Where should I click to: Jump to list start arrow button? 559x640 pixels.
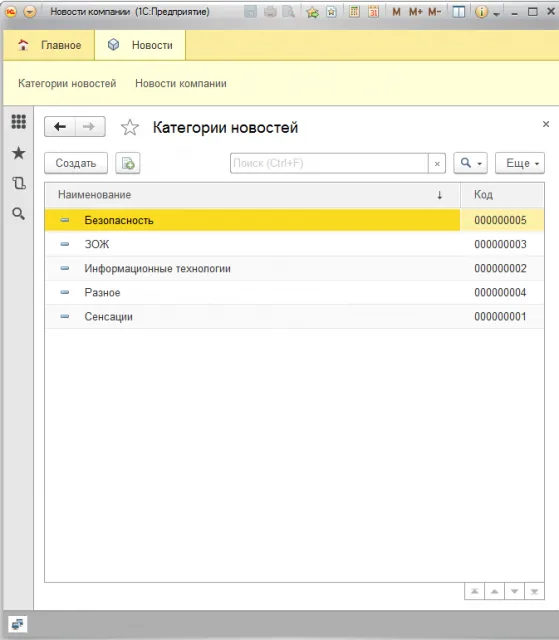click(475, 591)
